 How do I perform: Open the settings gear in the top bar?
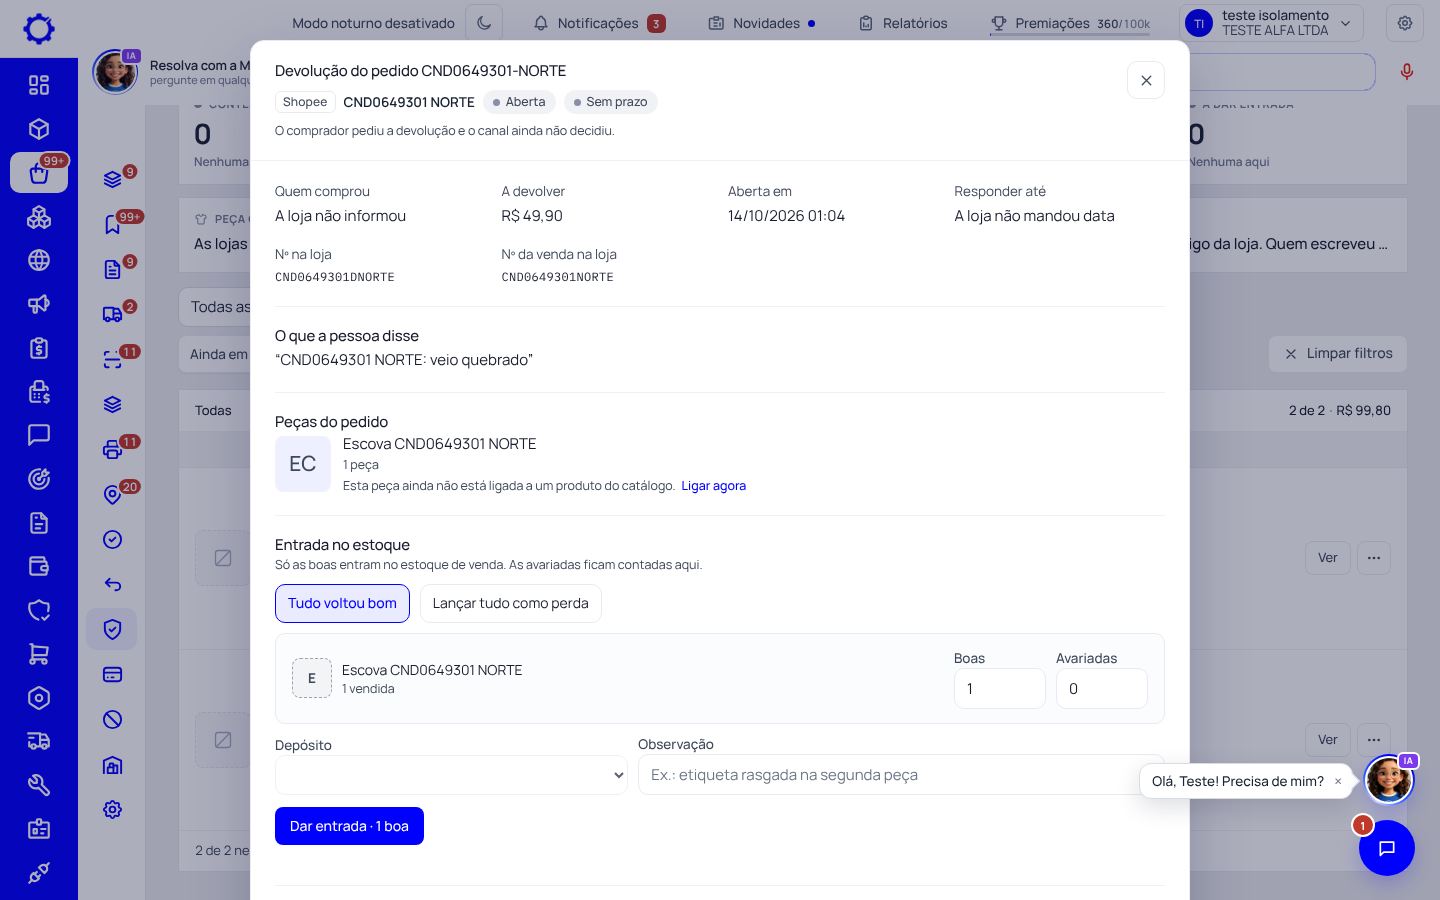tap(1405, 23)
